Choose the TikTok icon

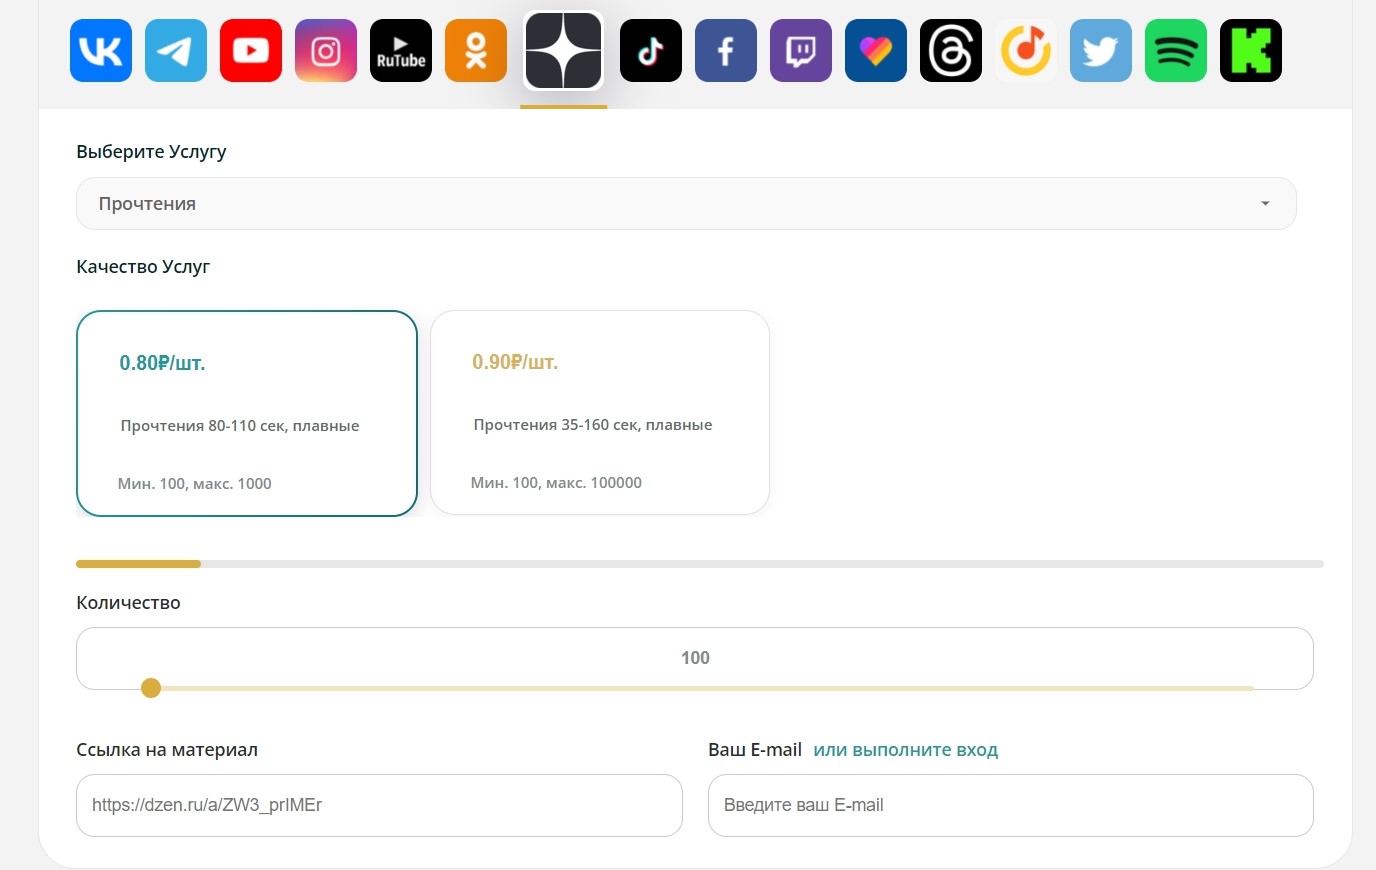pyautogui.click(x=651, y=50)
